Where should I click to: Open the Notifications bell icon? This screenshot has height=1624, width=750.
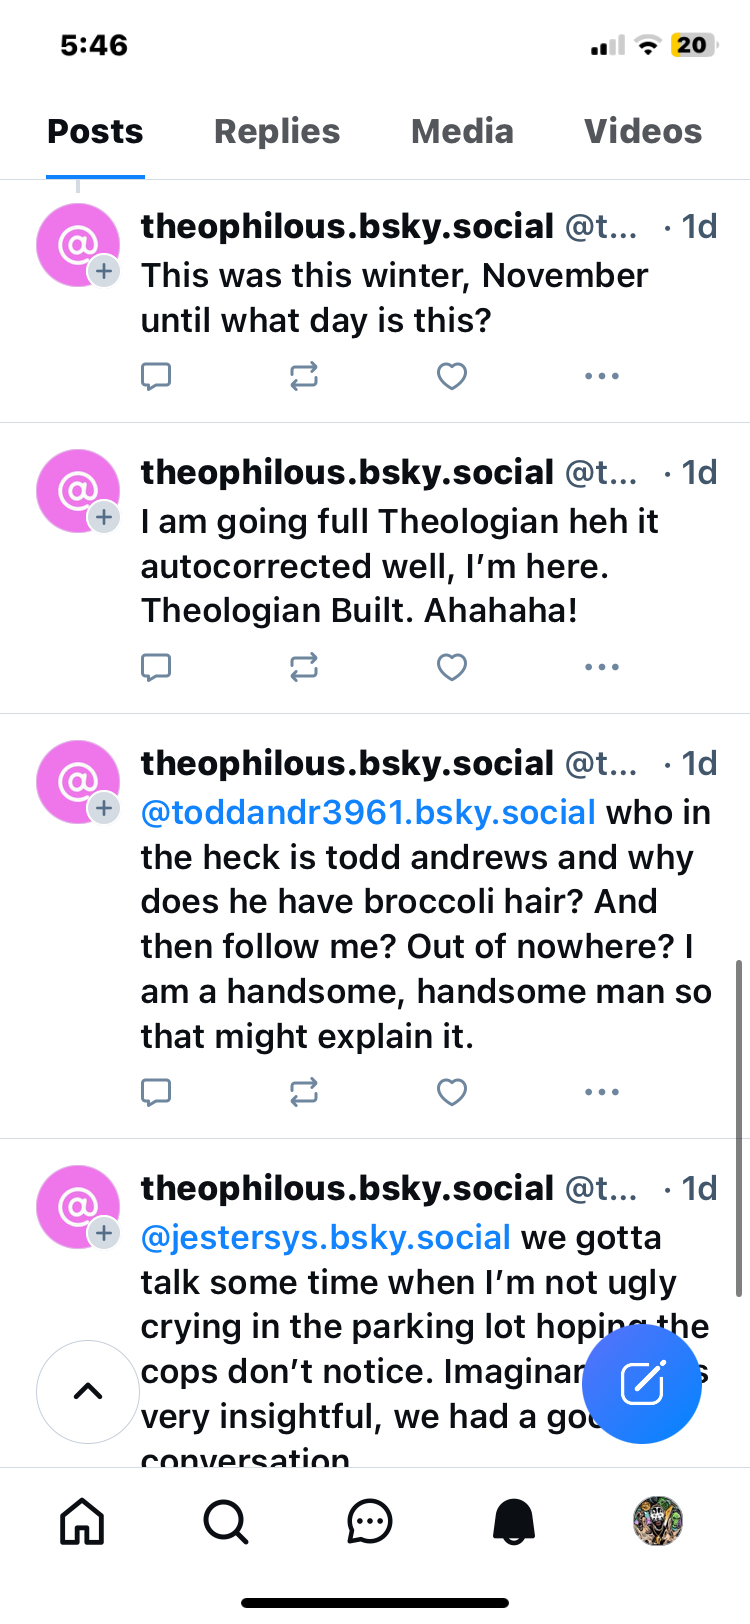514,1522
